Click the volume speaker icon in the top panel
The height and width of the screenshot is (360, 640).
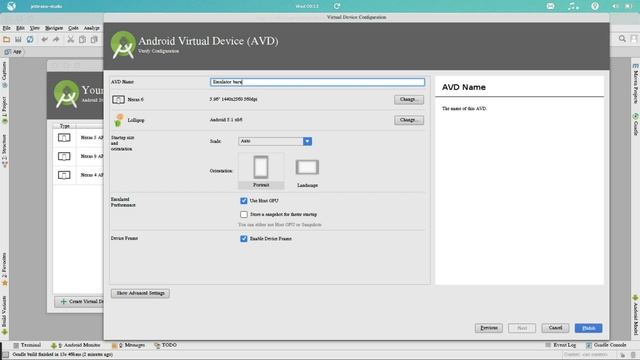pyautogui.click(x=615, y=6)
